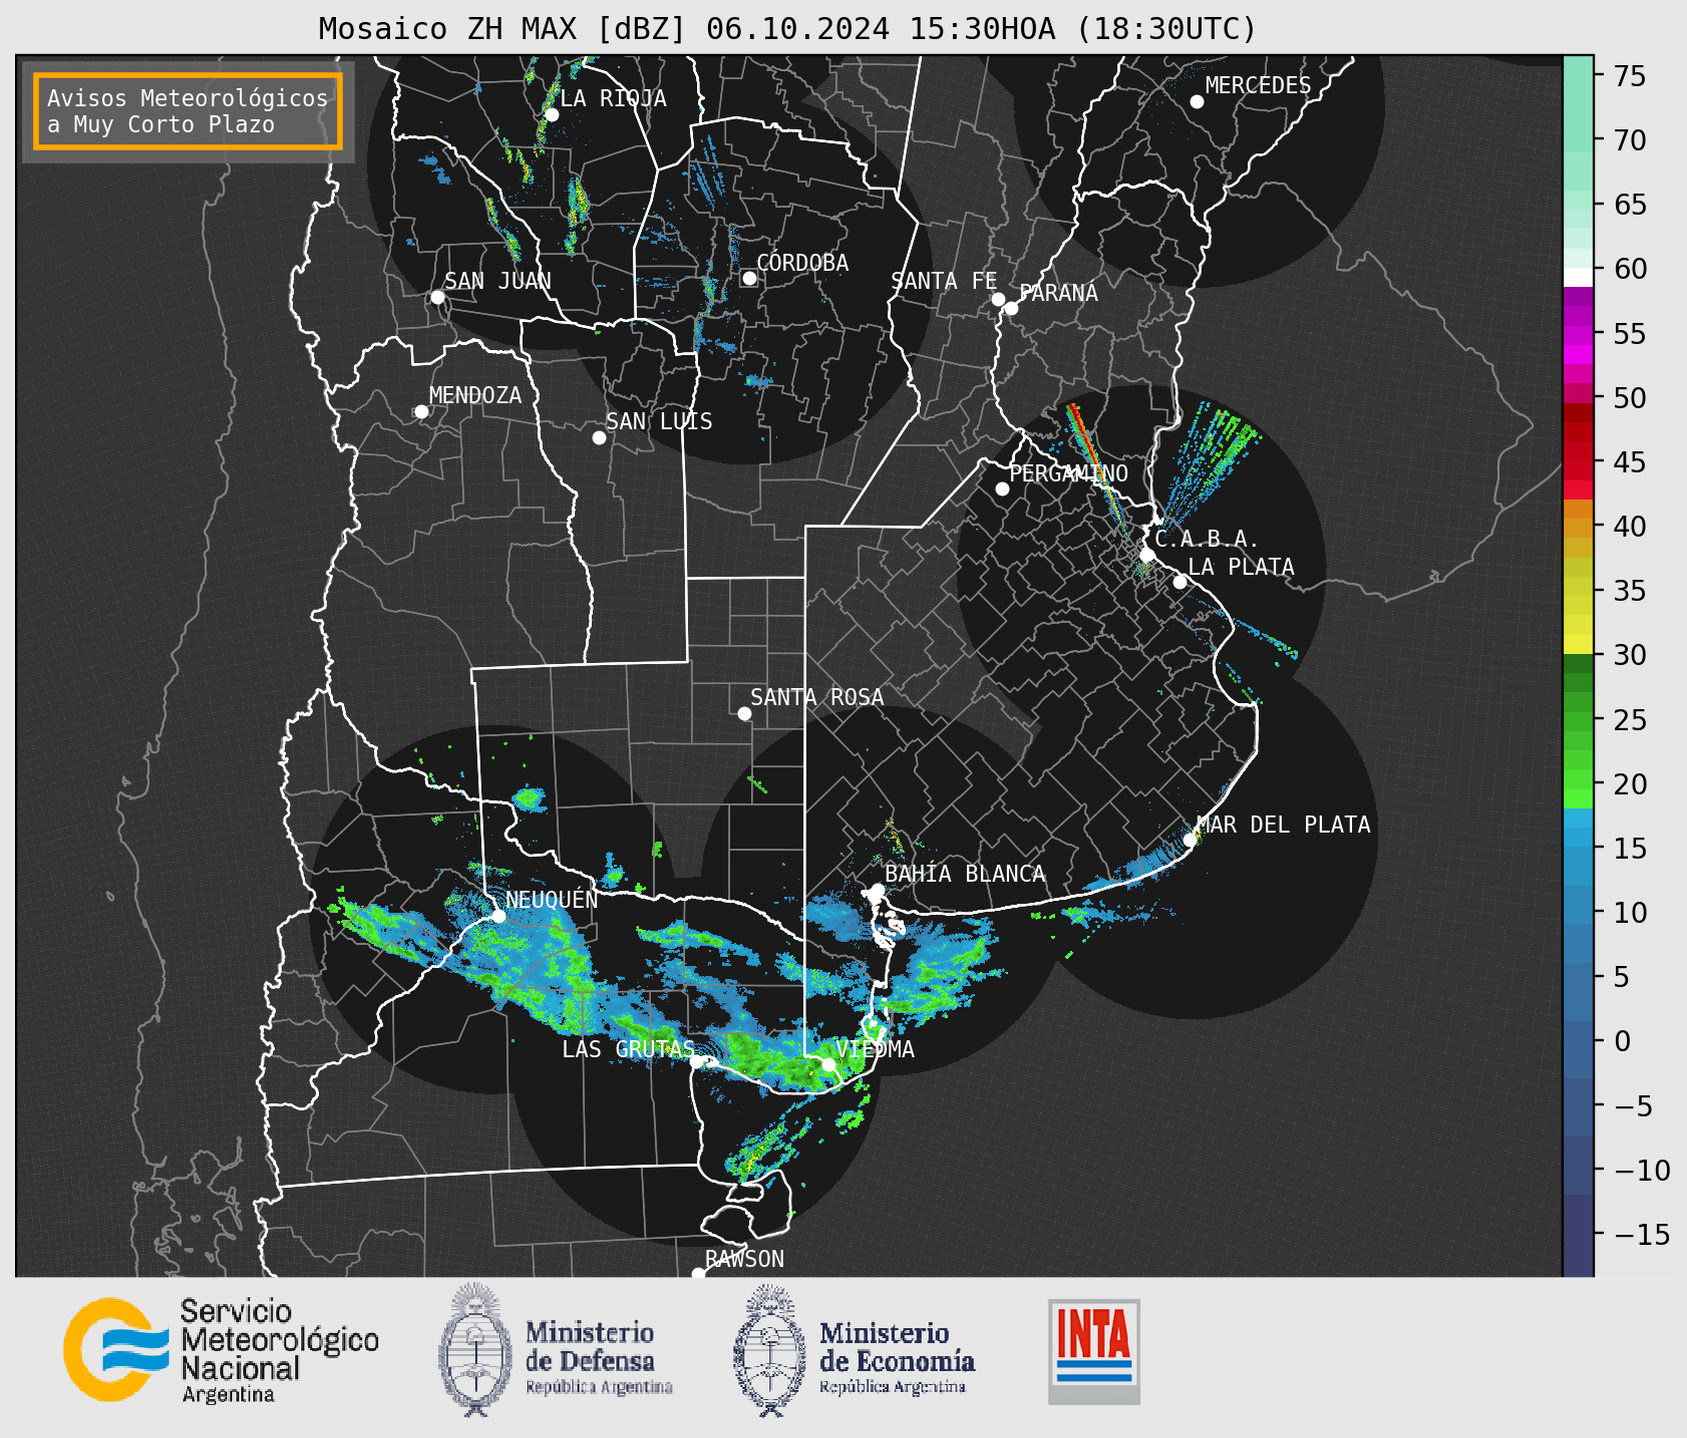Click the magenta 55 dBZ colorbar band
This screenshot has width=1687, height=1438.
(x=1578, y=334)
